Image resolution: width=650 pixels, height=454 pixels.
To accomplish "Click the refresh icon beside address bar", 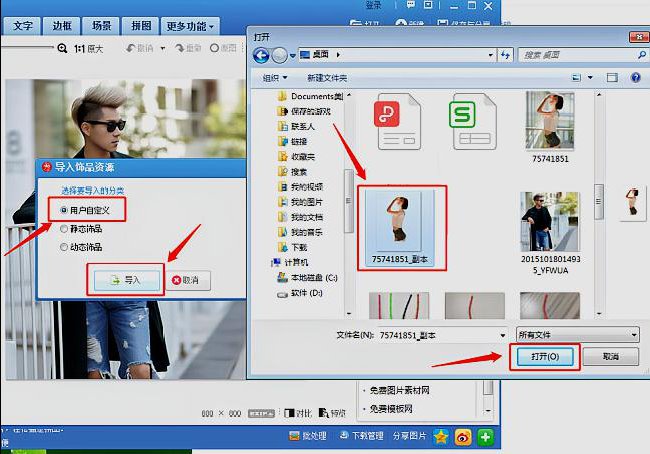I will coord(505,55).
